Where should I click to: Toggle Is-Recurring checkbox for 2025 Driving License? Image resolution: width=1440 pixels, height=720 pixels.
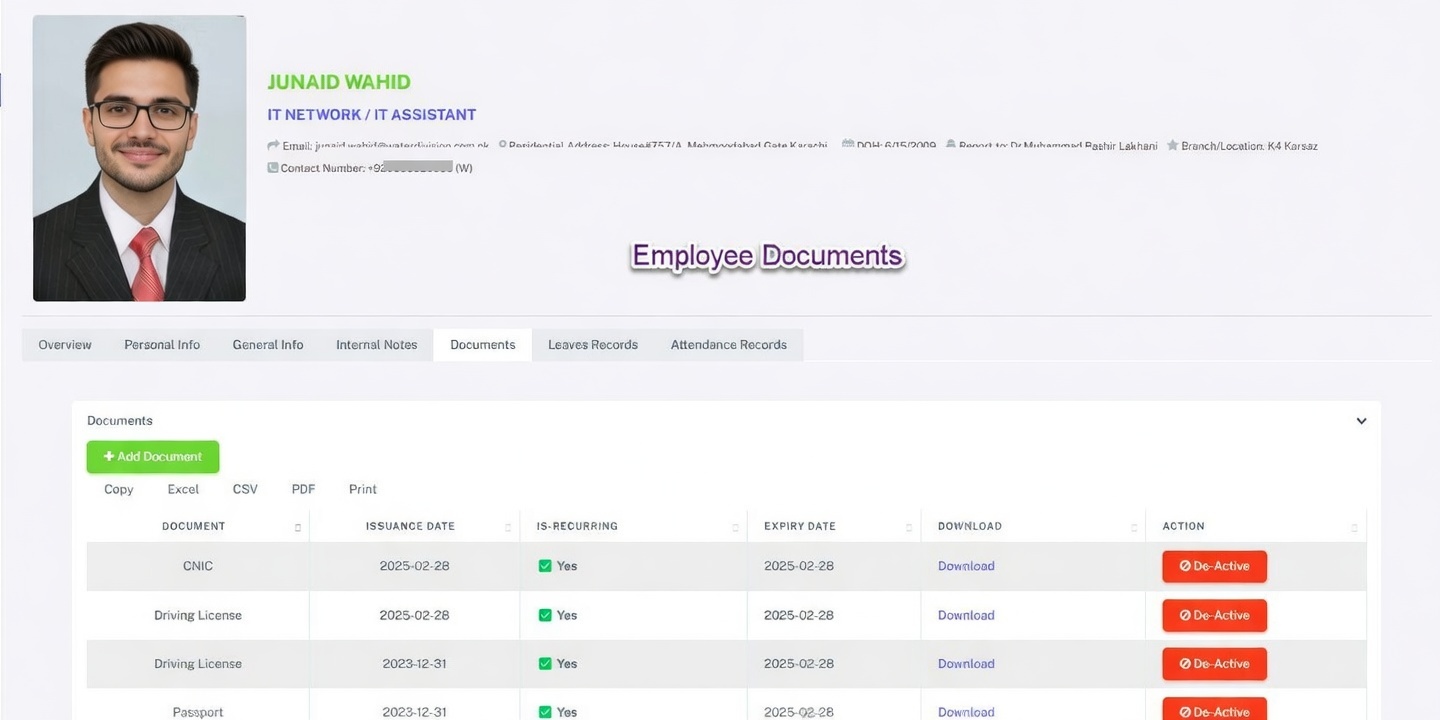(x=545, y=615)
